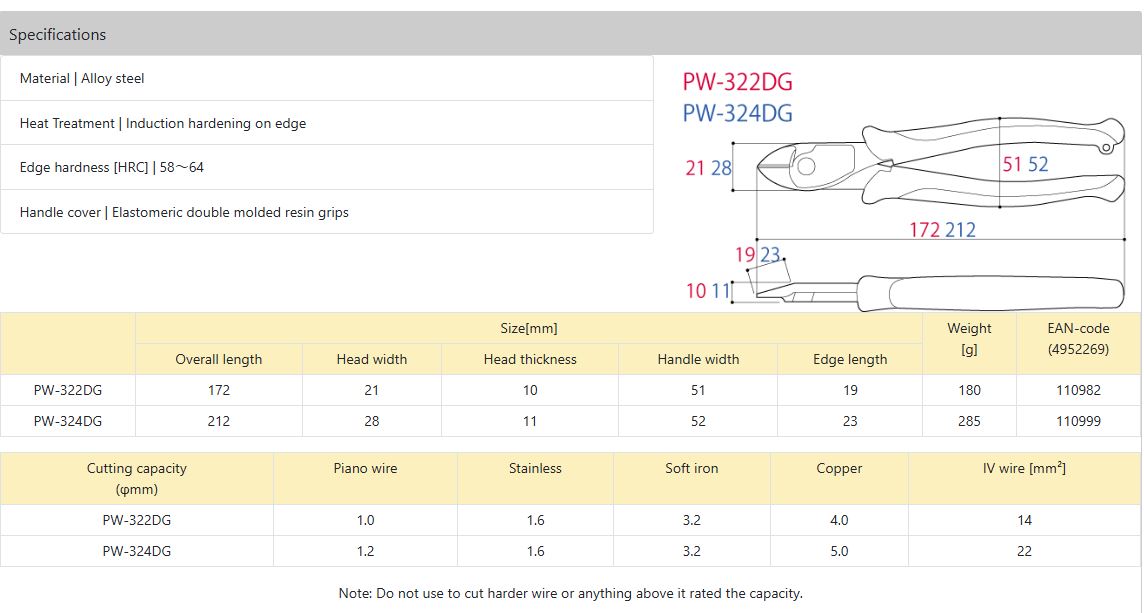Click the red PW-322DG diagram label
Viewport: 1144px width, 613px height.
tap(737, 82)
